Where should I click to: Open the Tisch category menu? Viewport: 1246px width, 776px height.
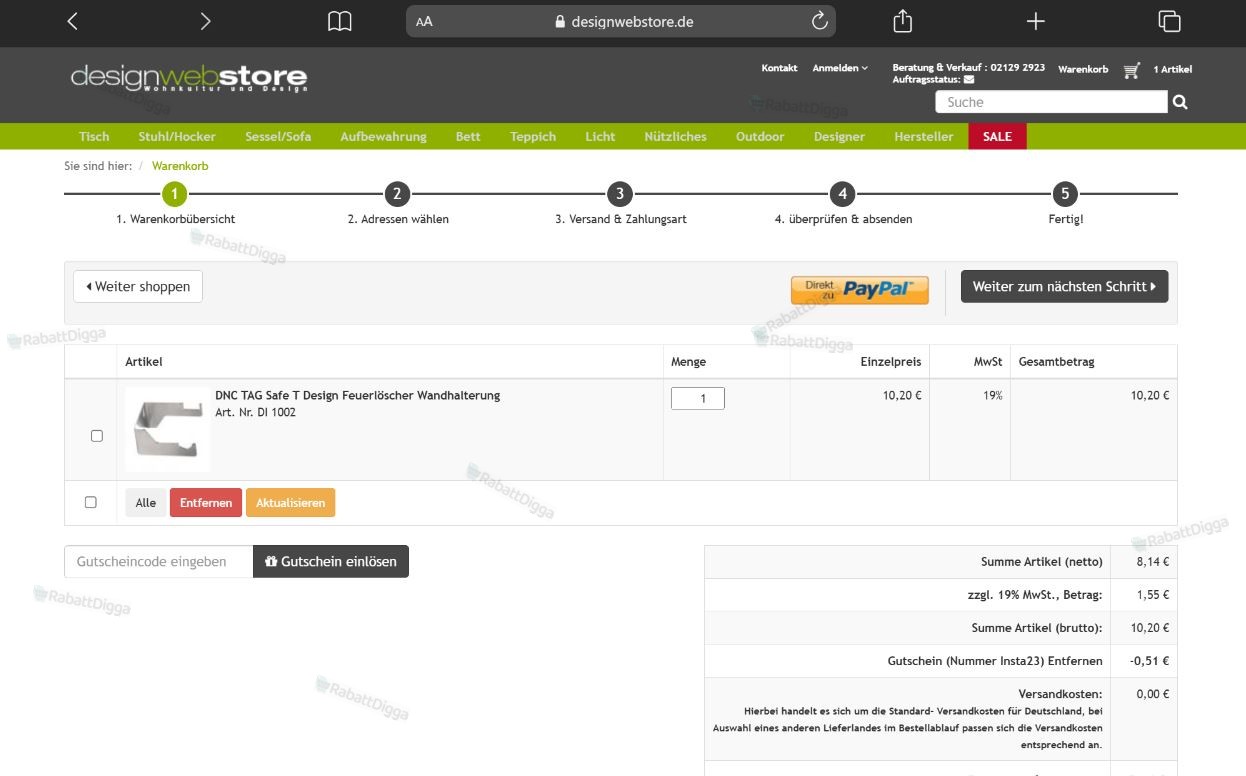tap(94, 136)
